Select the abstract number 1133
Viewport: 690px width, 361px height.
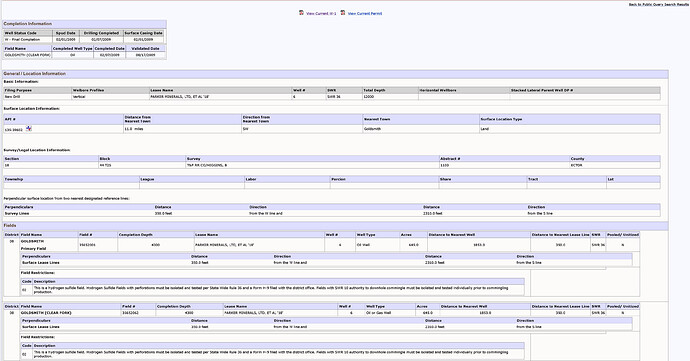504,165
